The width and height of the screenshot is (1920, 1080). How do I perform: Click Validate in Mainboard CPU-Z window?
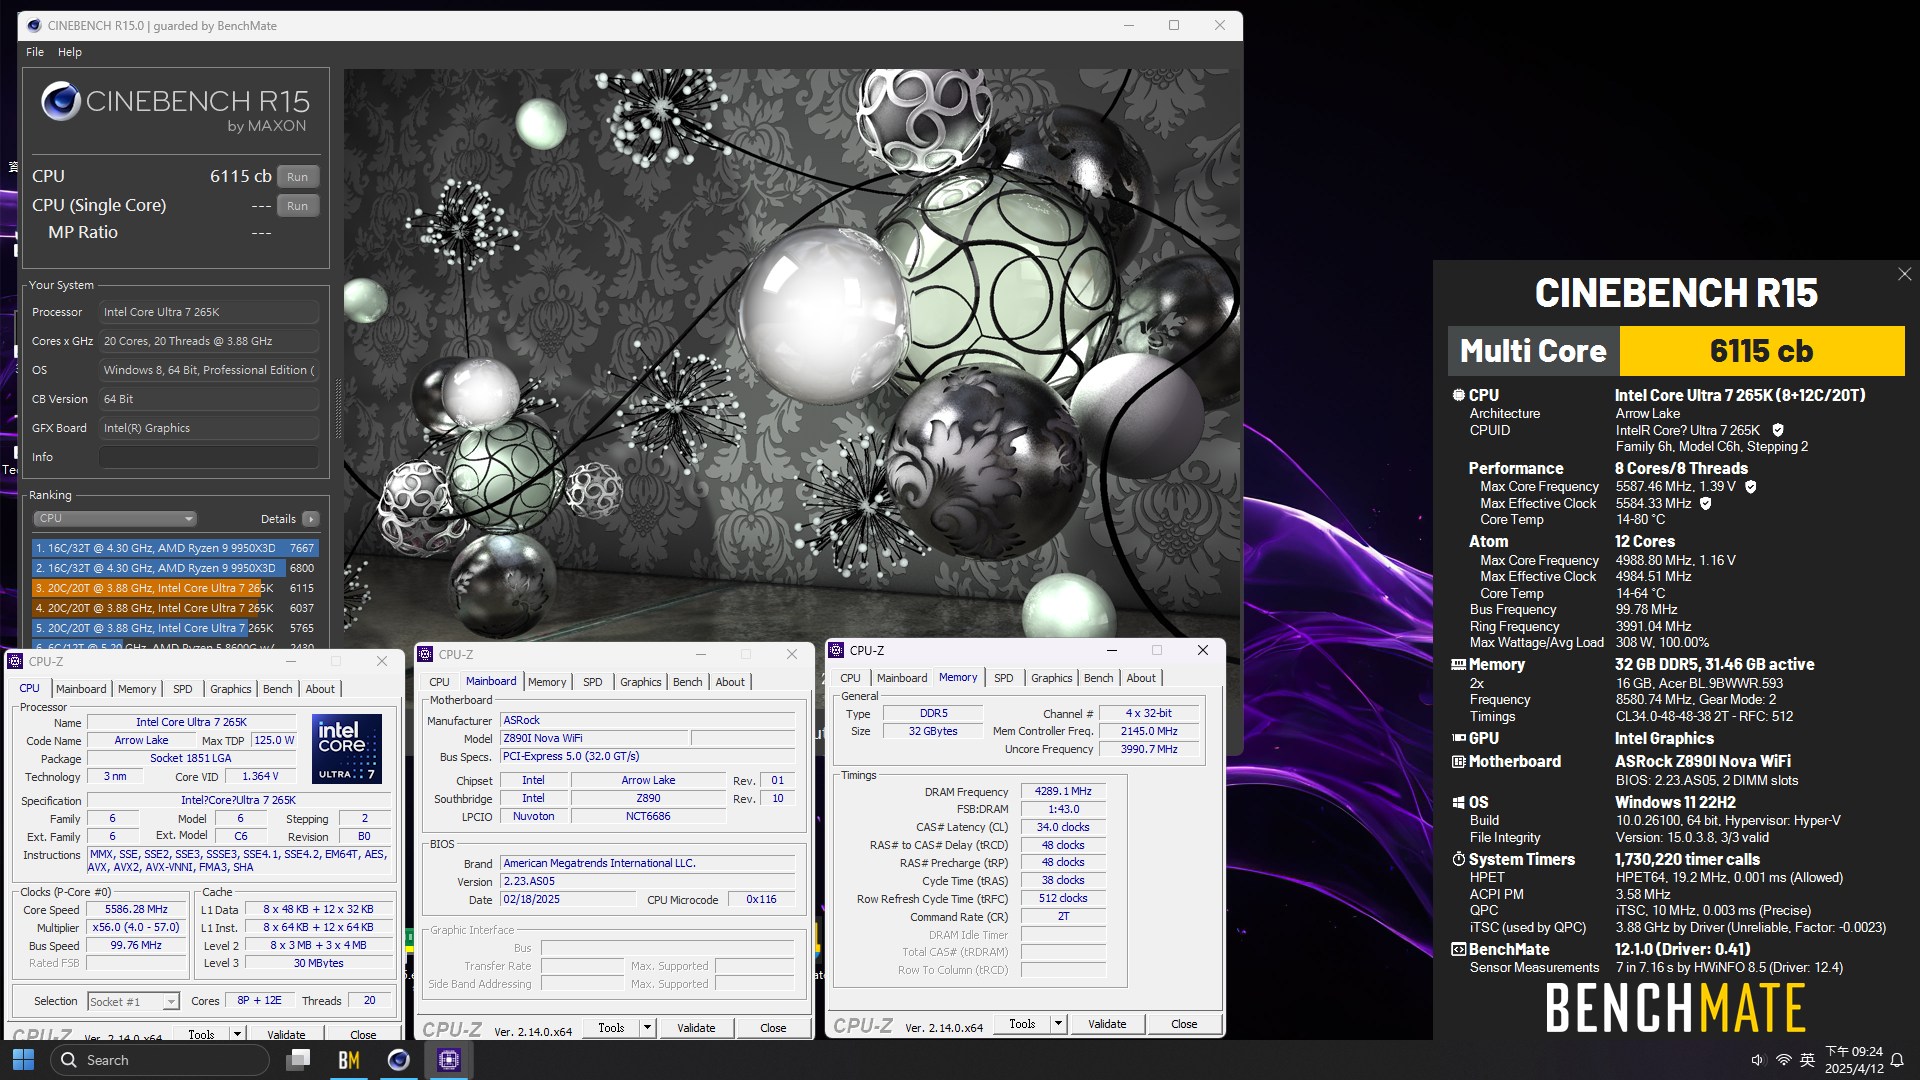pos(696,1028)
